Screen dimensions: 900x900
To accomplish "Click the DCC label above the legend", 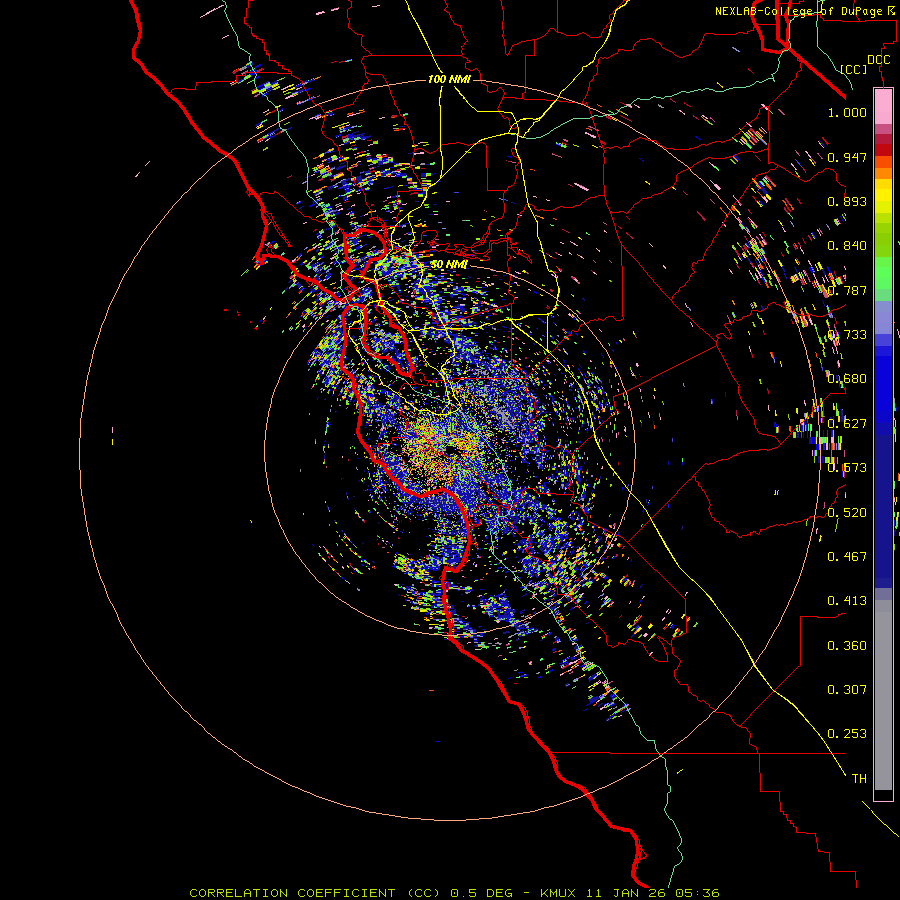I will pos(878,60).
